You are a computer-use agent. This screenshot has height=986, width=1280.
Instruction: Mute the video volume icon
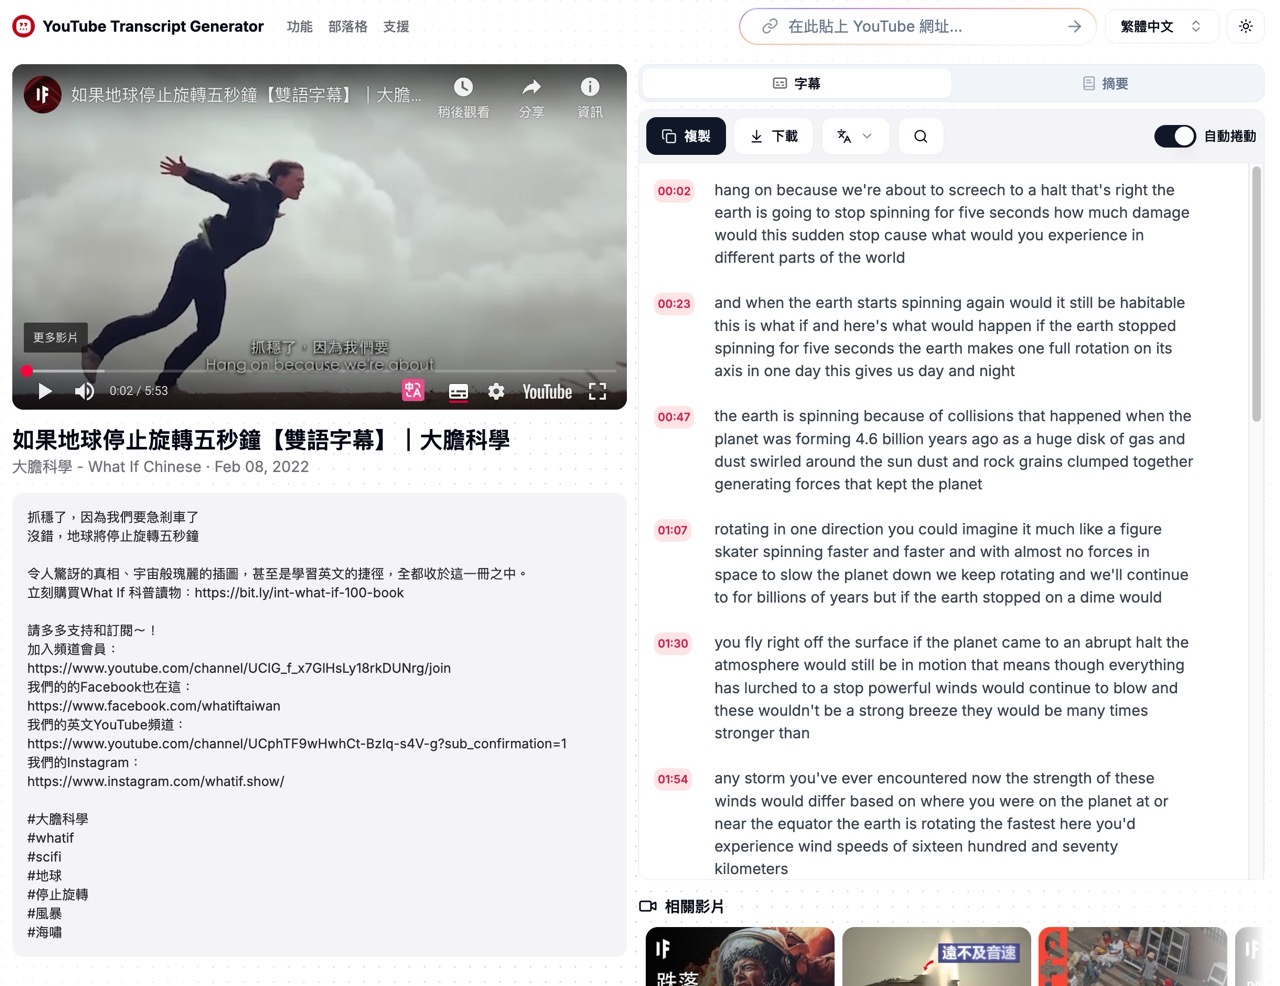click(85, 391)
